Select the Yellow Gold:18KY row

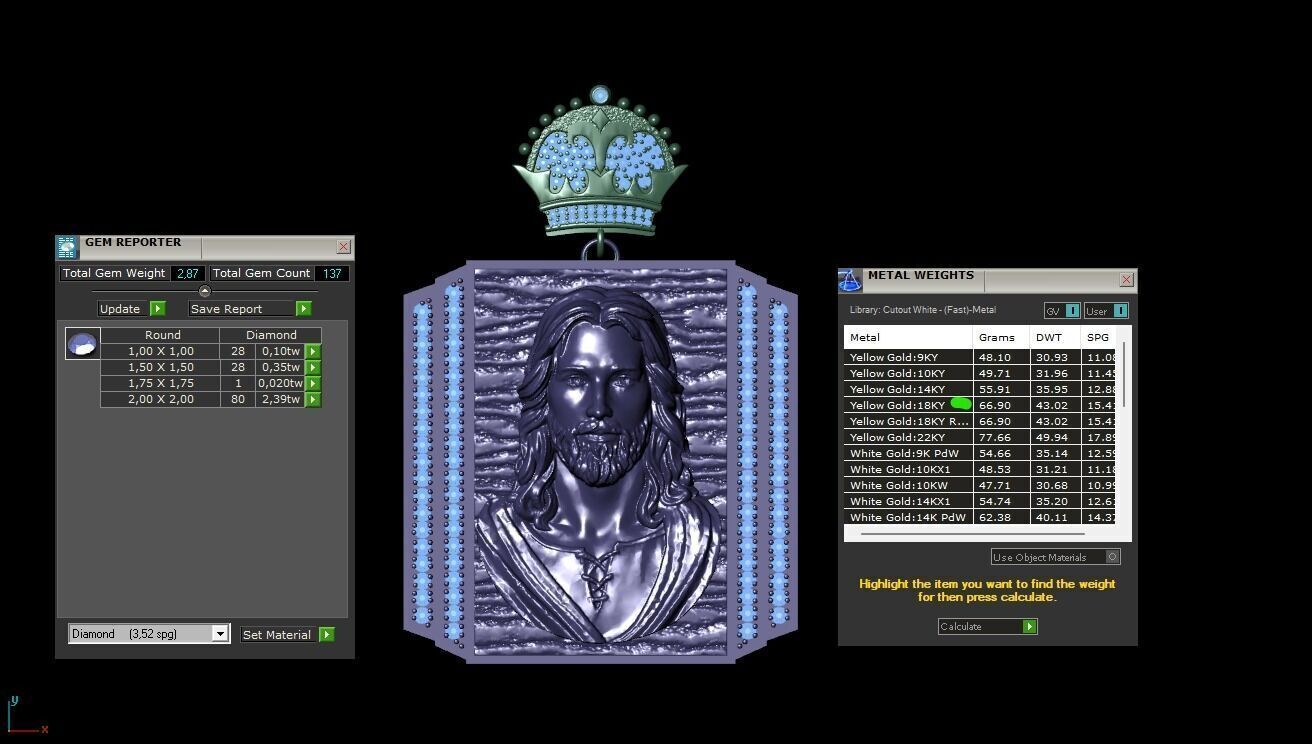[980, 405]
